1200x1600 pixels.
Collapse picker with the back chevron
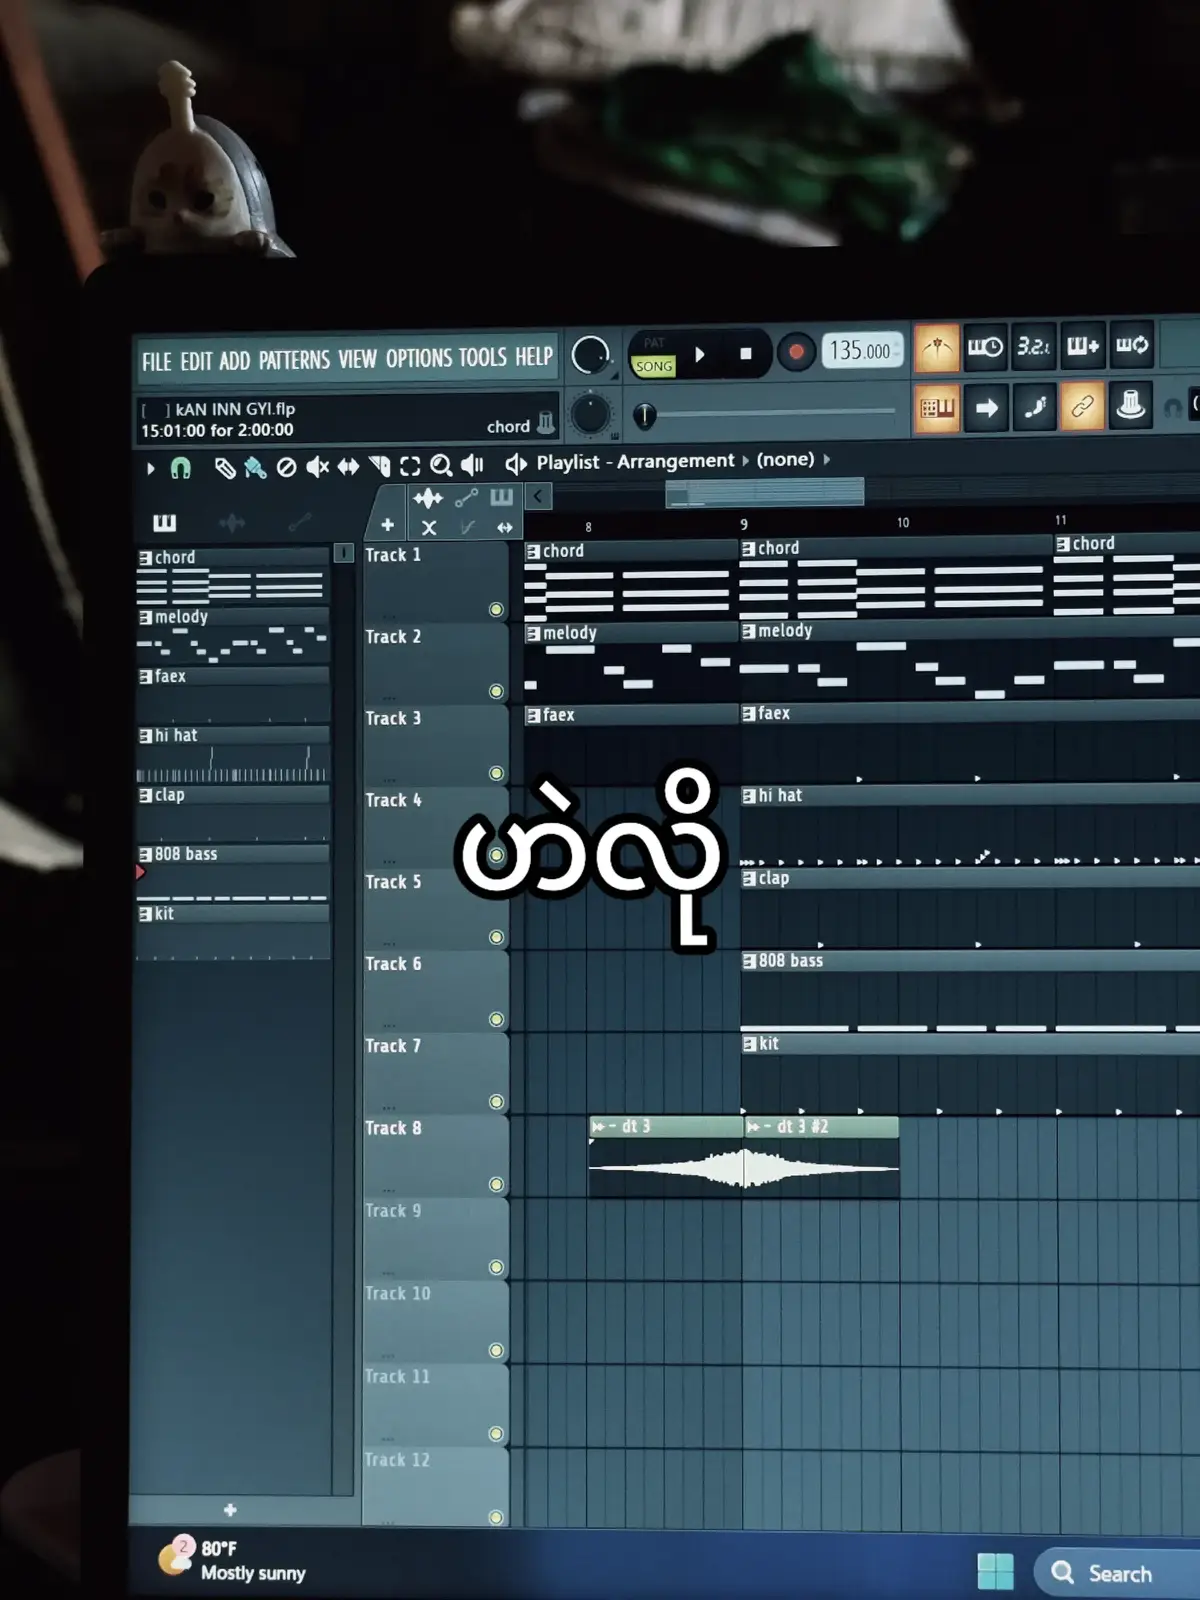pyautogui.click(x=538, y=496)
